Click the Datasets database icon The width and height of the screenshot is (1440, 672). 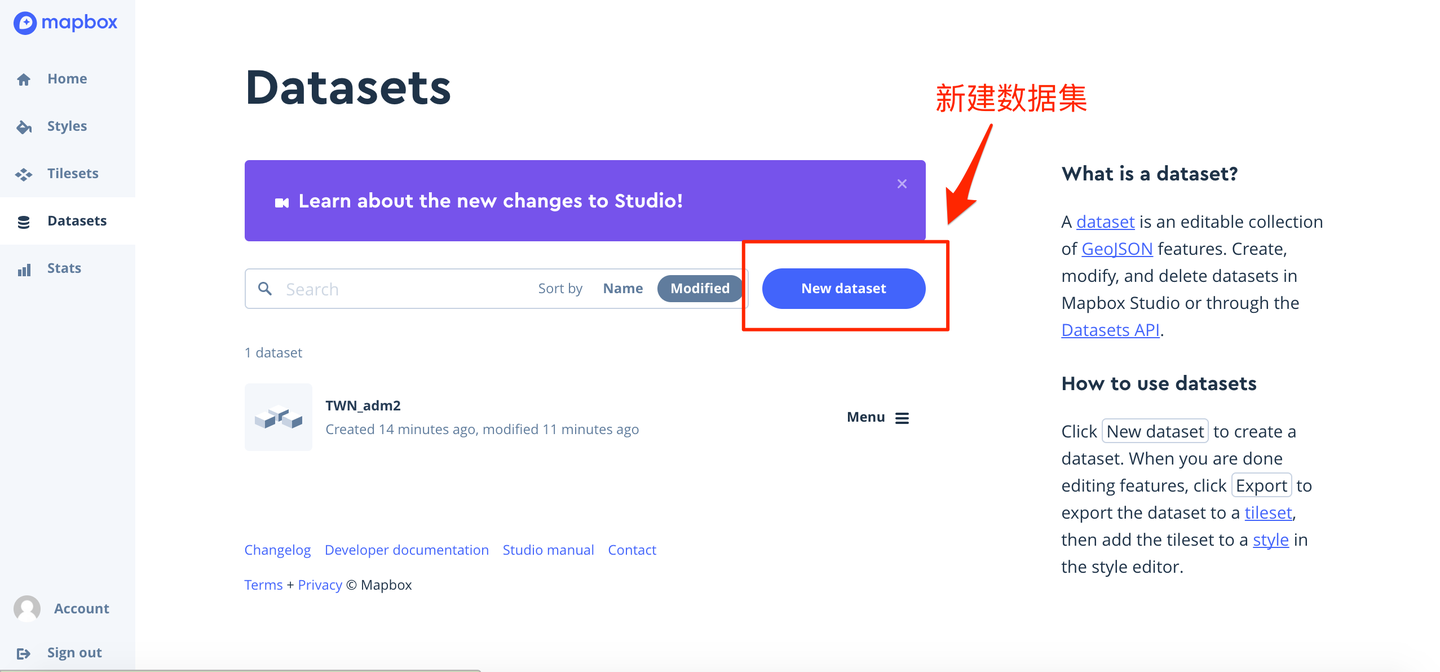pos(22,220)
